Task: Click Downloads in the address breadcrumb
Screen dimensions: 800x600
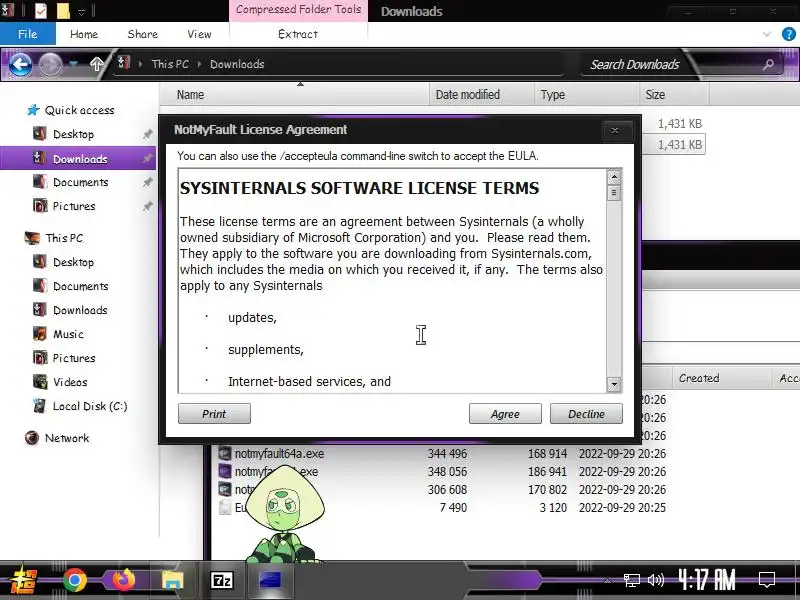Action: click(x=237, y=64)
